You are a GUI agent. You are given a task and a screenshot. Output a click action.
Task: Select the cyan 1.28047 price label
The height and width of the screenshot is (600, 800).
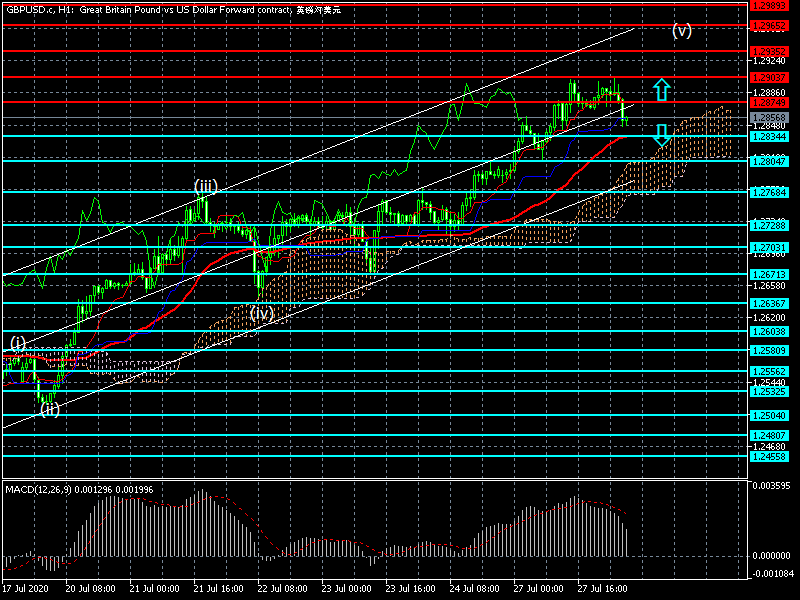769,162
